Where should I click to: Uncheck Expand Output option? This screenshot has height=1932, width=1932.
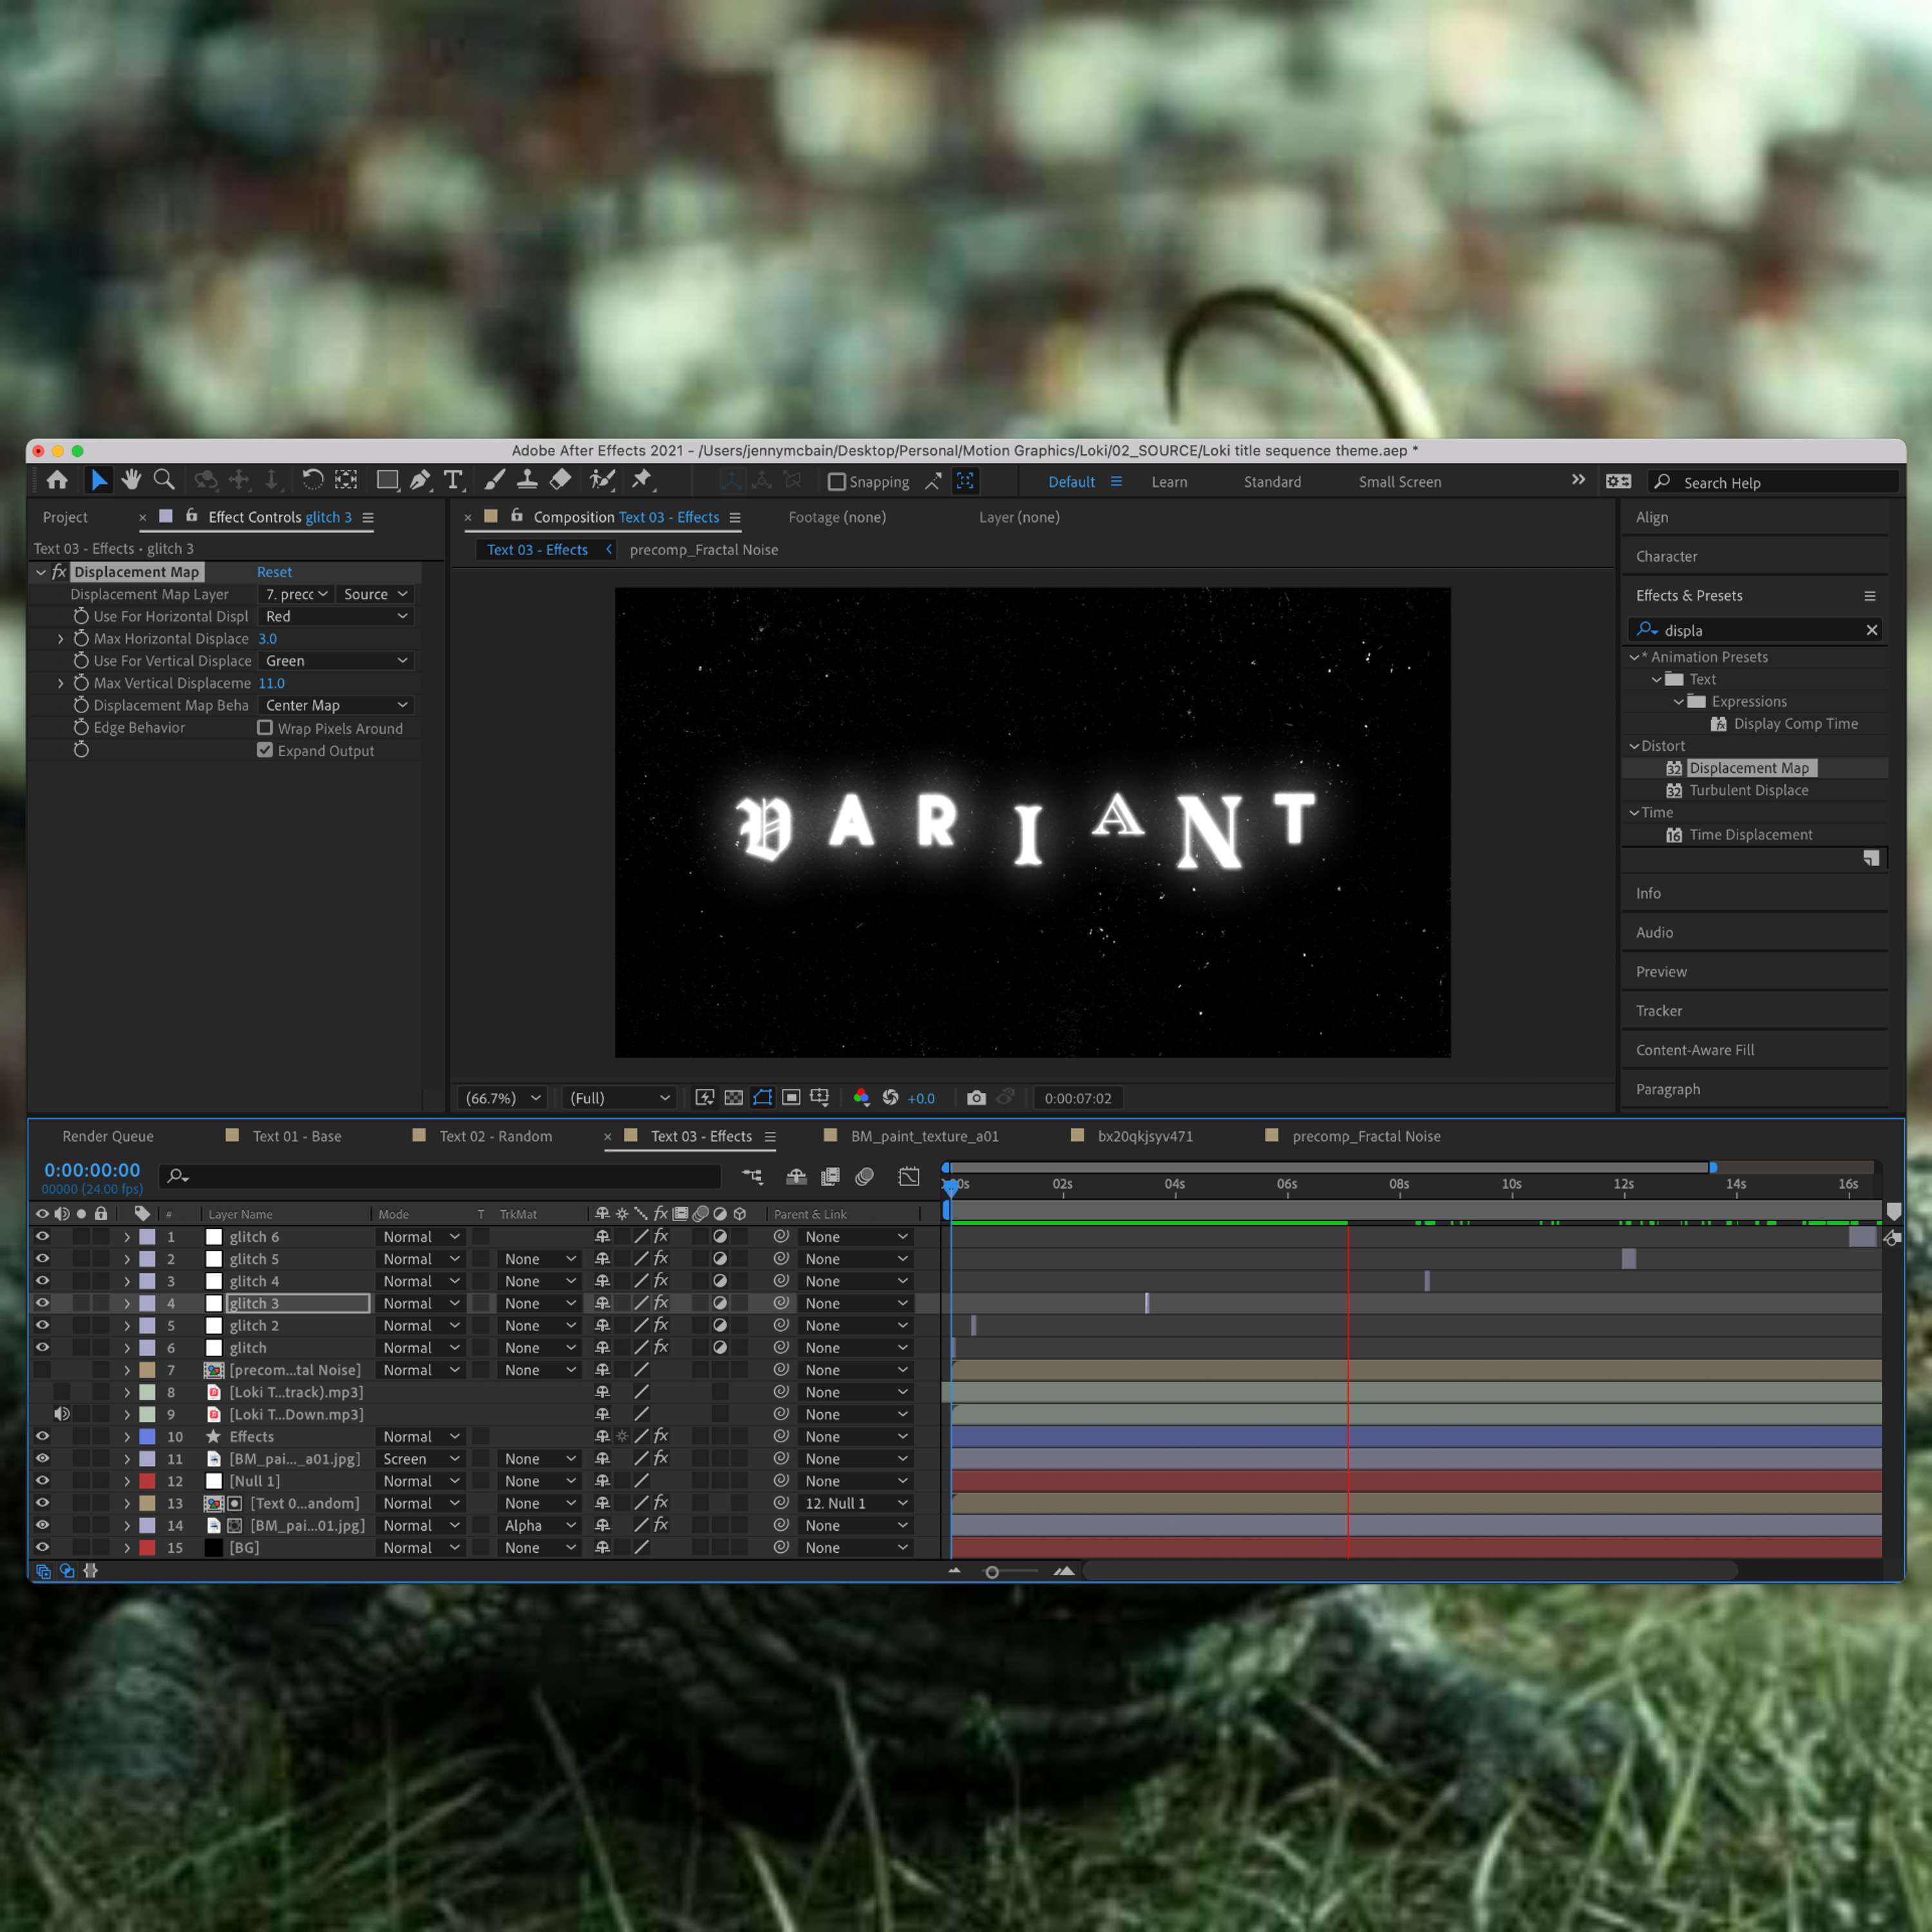[x=265, y=750]
